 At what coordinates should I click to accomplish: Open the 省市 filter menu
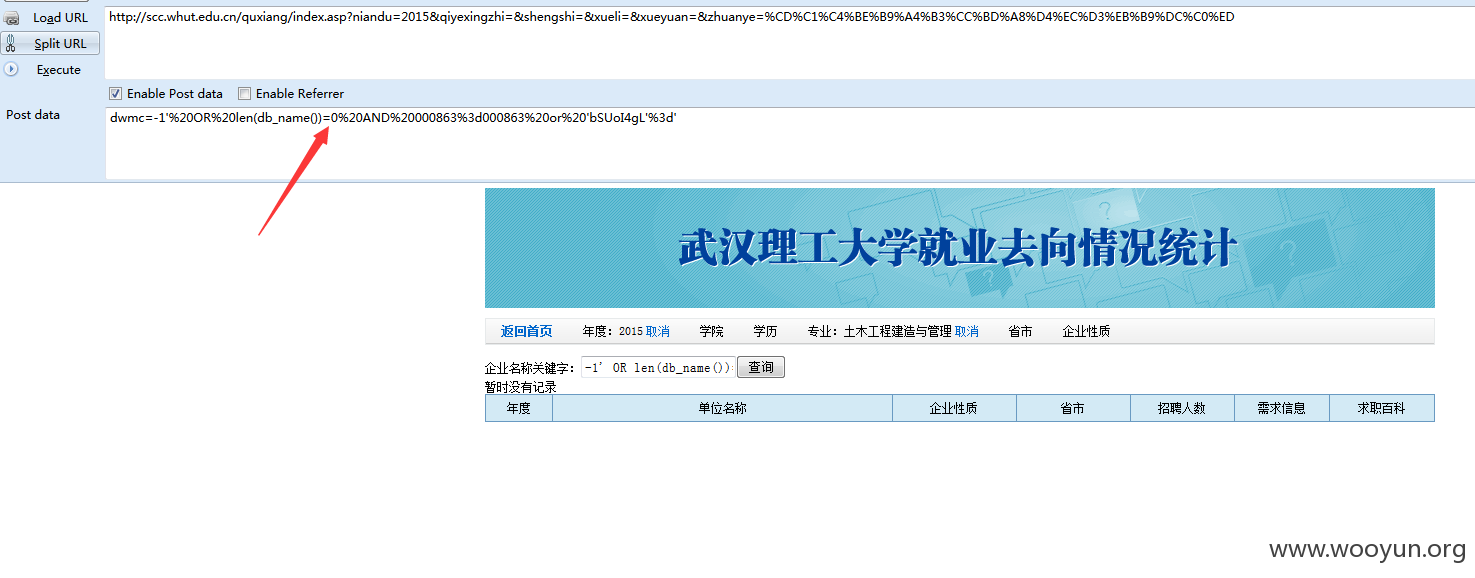pyautogui.click(x=1020, y=331)
